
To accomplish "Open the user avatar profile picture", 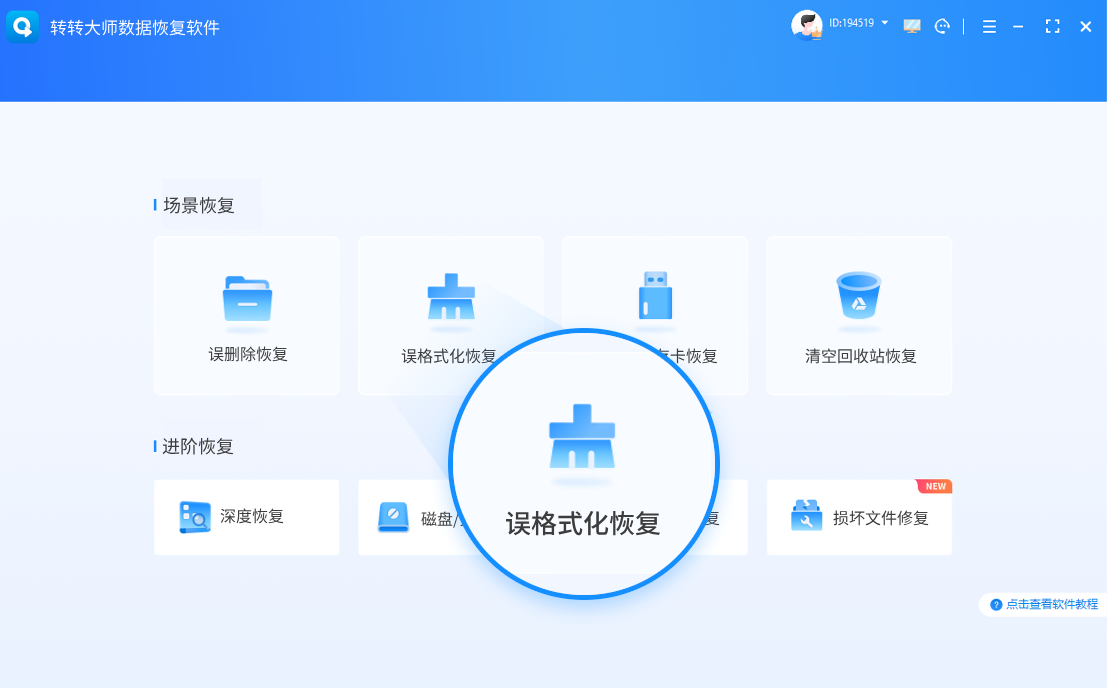I will point(806,25).
